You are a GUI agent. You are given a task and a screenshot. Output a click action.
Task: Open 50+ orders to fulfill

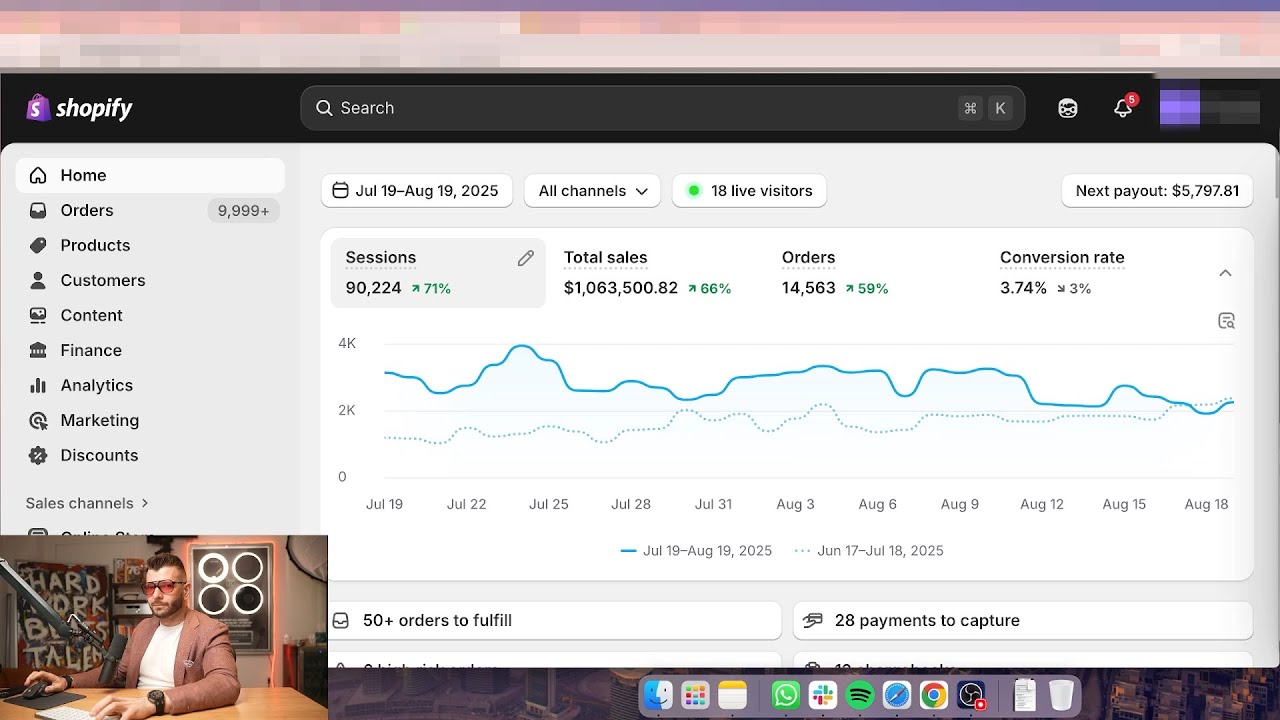click(551, 620)
